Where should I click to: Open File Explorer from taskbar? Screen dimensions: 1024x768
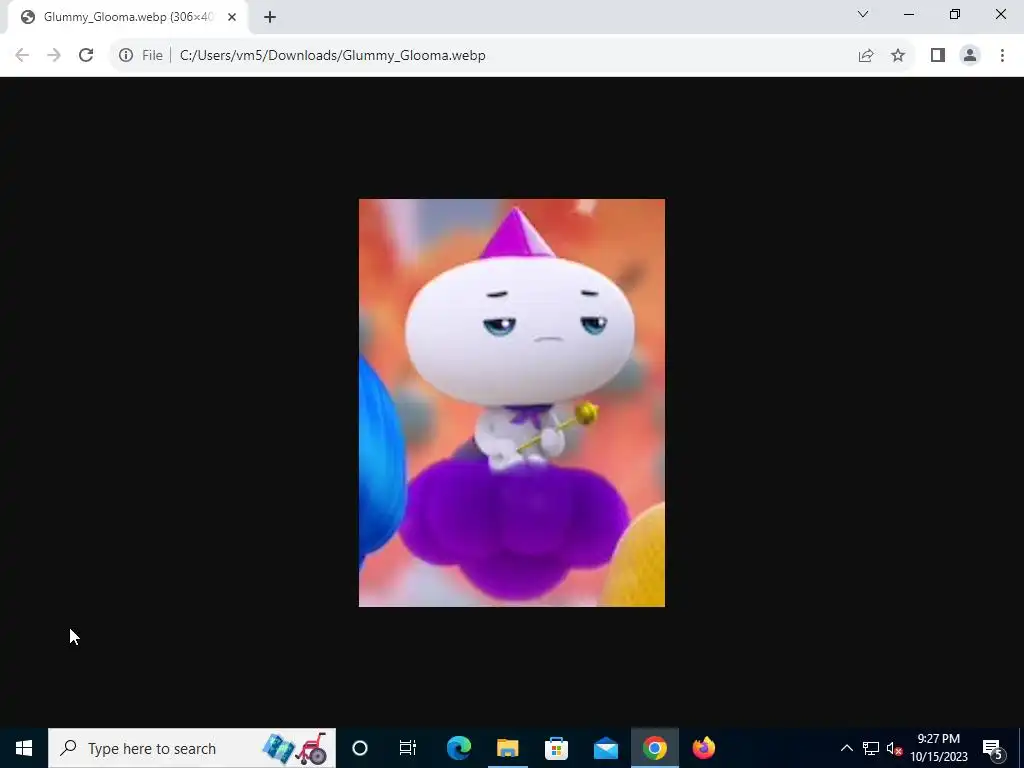[507, 748]
